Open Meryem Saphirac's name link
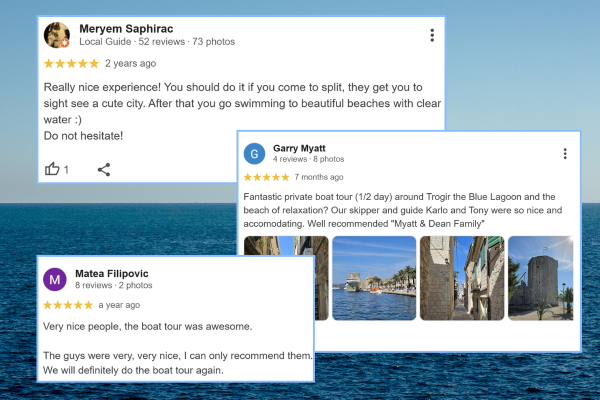 click(125, 28)
